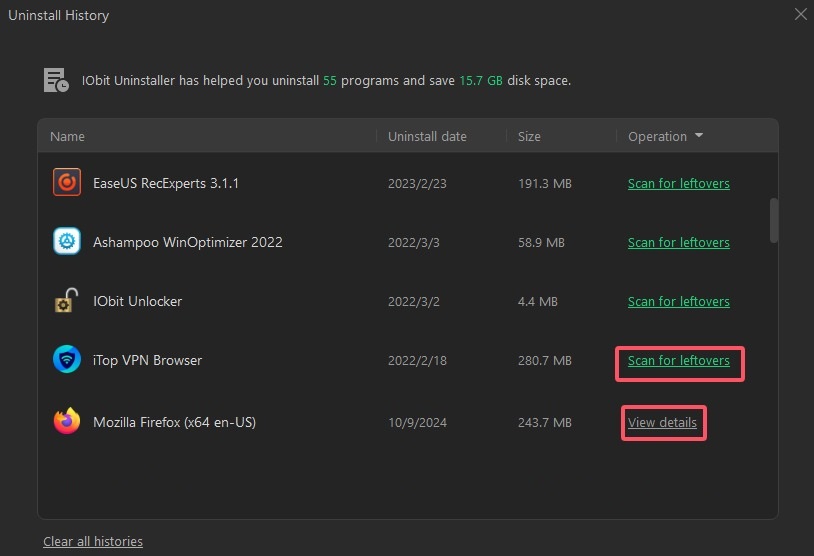Click the 4.4 MB size value
814x556 pixels.
[x=538, y=302]
